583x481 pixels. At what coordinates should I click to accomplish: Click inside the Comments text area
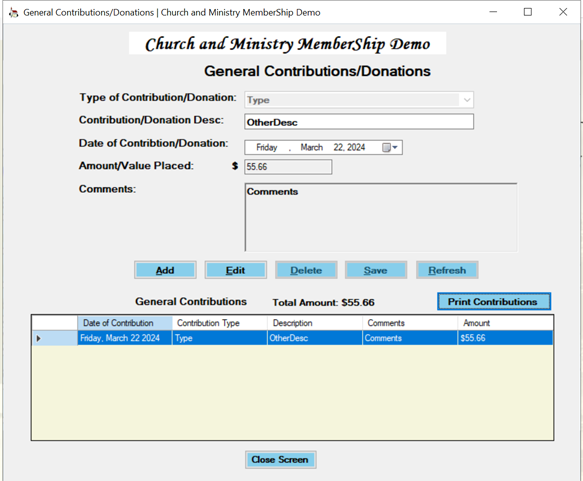381,217
